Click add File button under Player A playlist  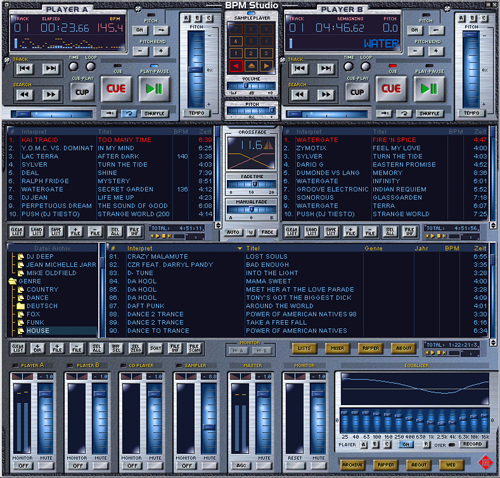[x=76, y=231]
